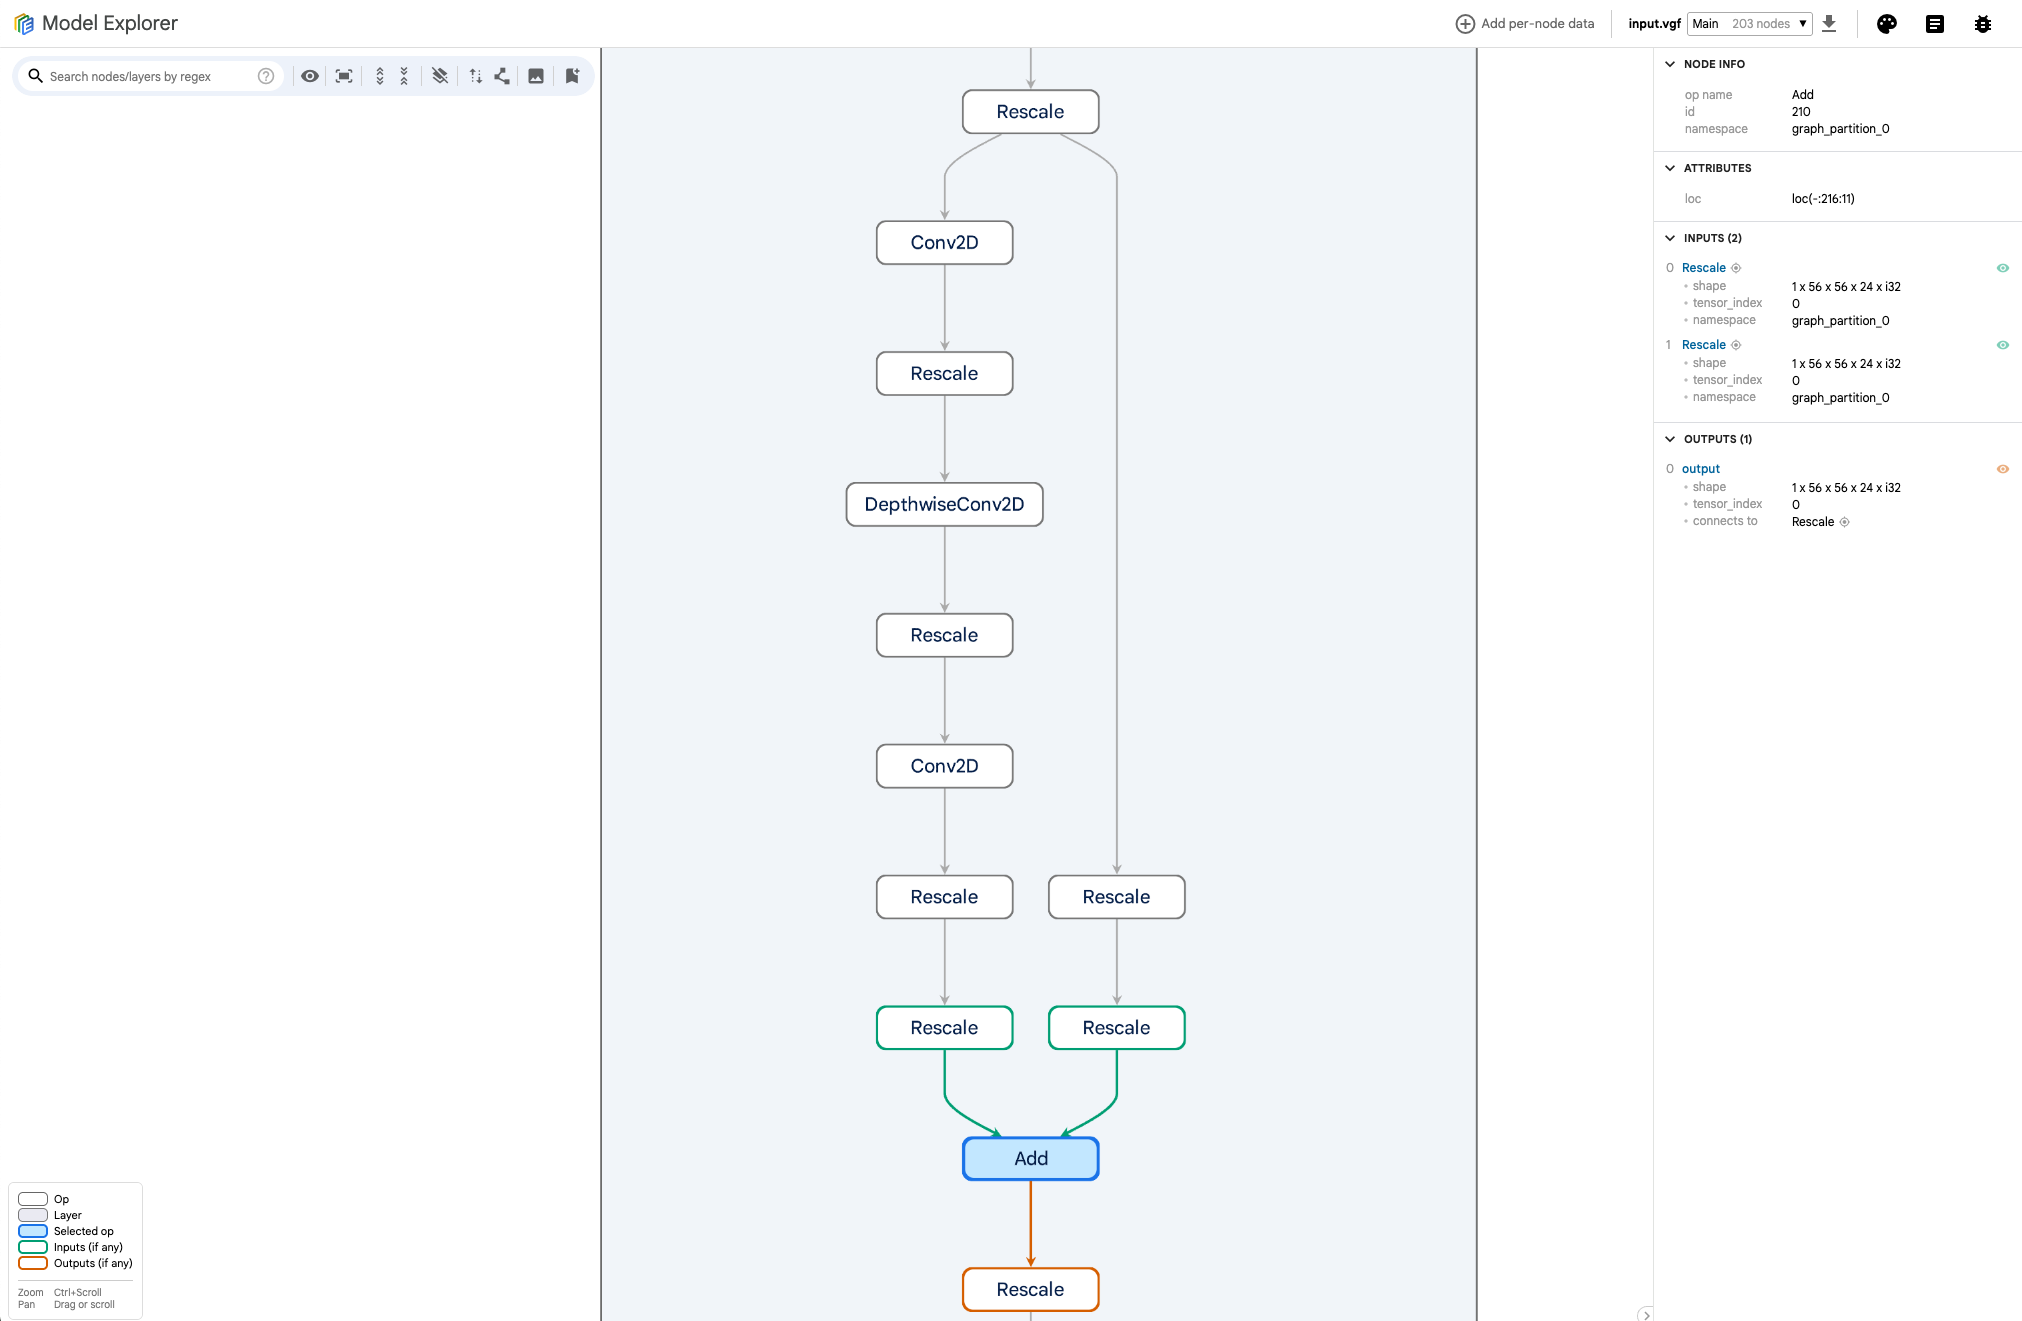Open the Main 203 nodes graph dropdown
The image size is (2022, 1321).
click(1750, 23)
